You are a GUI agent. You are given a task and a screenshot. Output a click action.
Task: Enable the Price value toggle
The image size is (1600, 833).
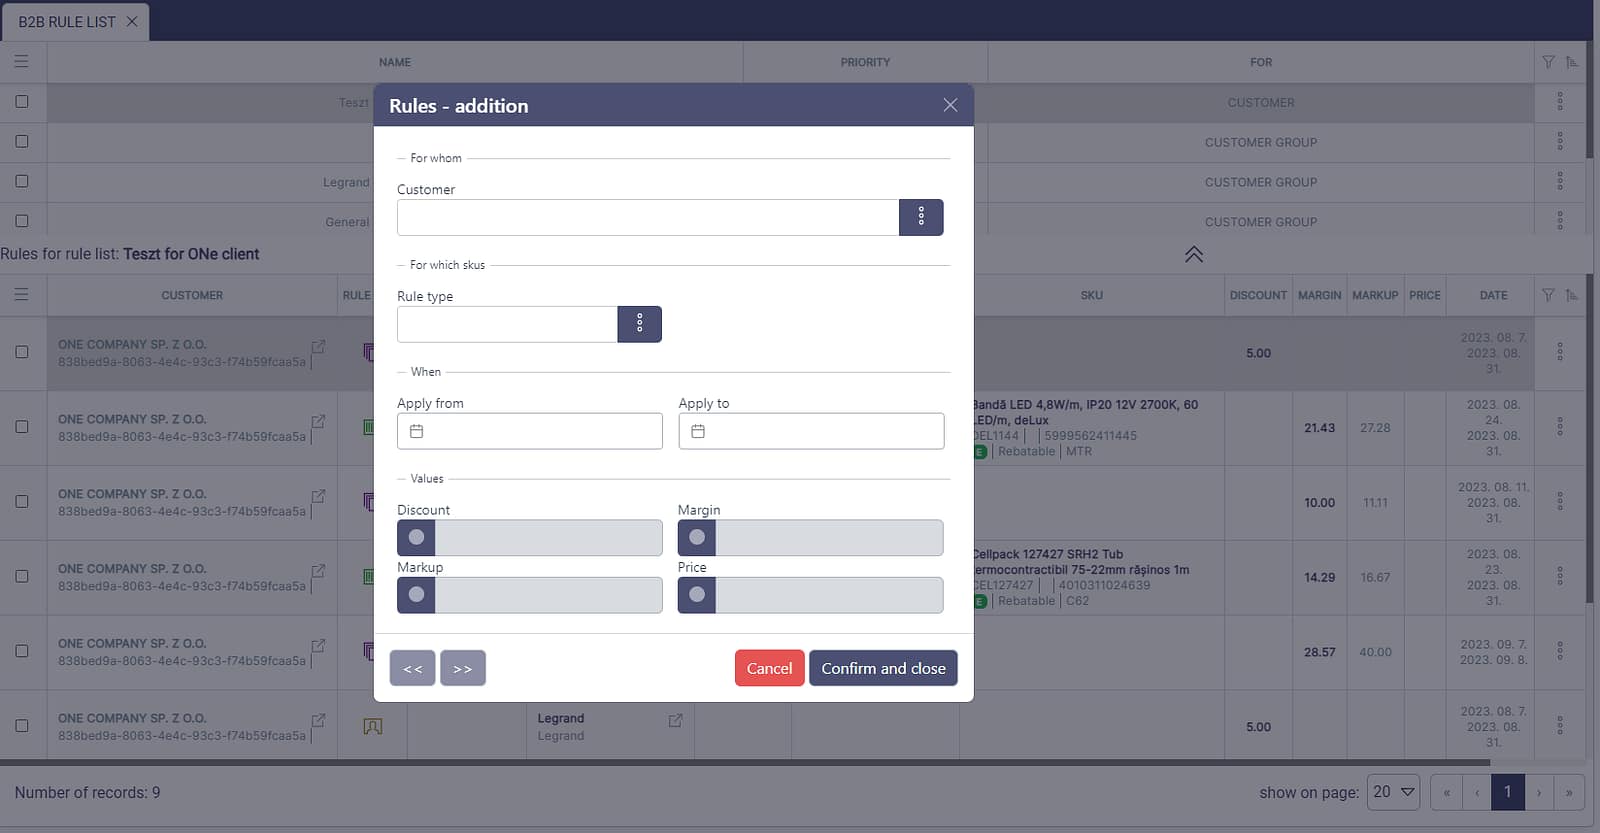pos(697,595)
